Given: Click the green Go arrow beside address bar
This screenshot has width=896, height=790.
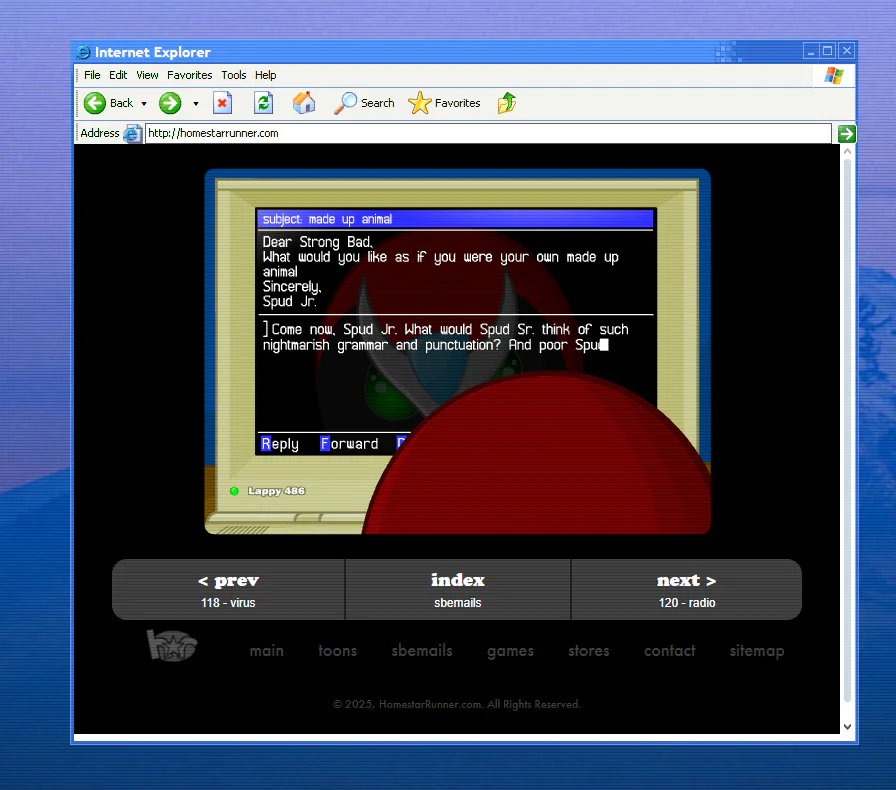Looking at the screenshot, I should coord(846,134).
